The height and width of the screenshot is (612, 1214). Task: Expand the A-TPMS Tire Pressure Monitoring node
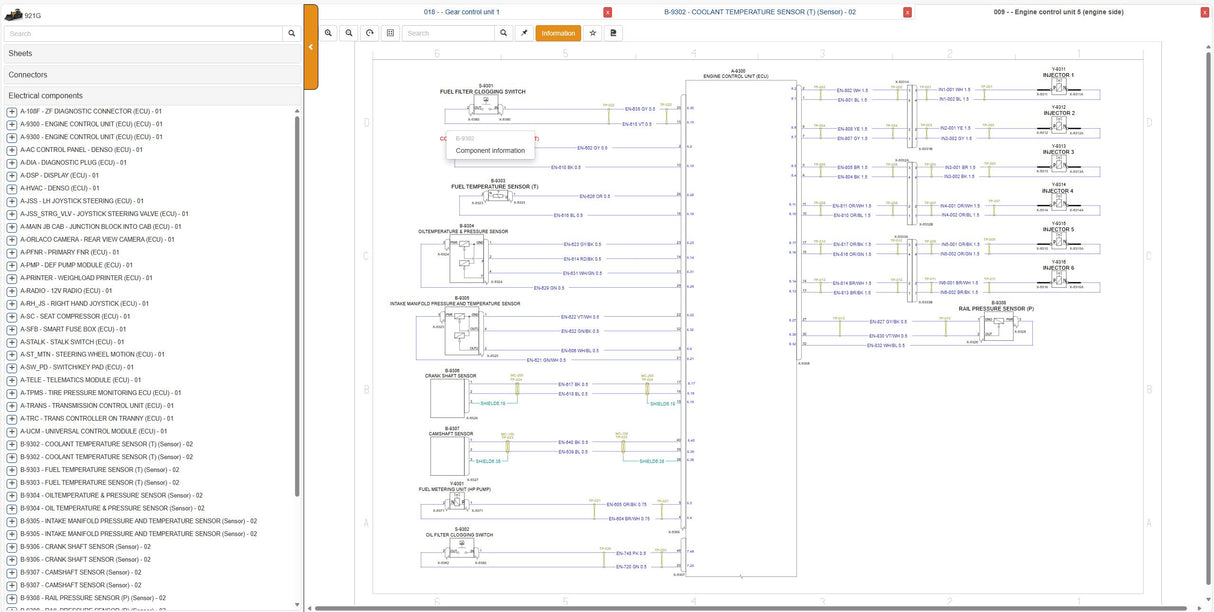[12, 393]
